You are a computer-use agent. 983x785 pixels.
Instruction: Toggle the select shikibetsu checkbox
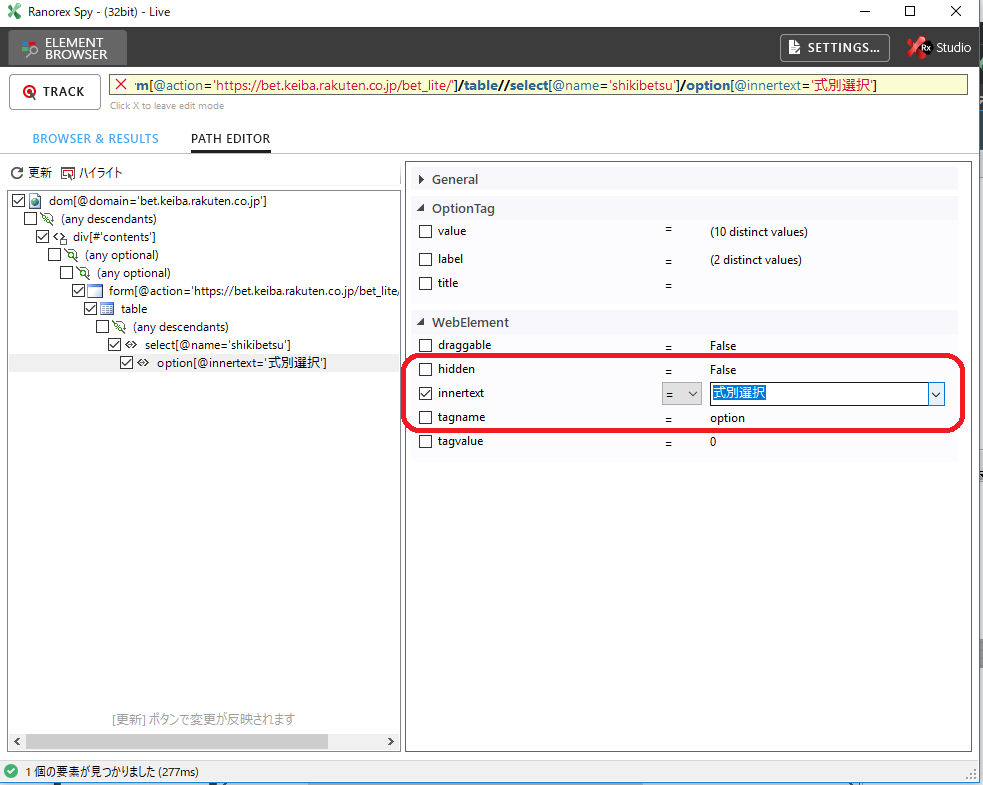tap(114, 345)
